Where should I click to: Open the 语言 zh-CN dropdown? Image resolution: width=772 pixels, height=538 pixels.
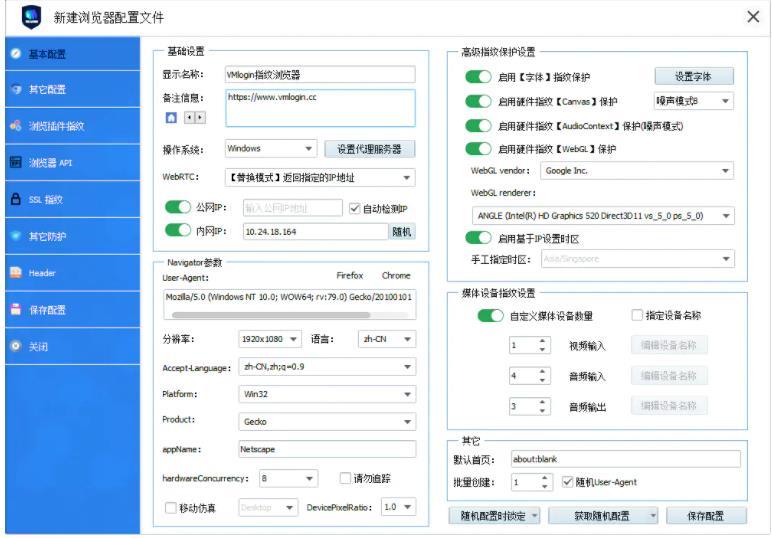point(386,339)
